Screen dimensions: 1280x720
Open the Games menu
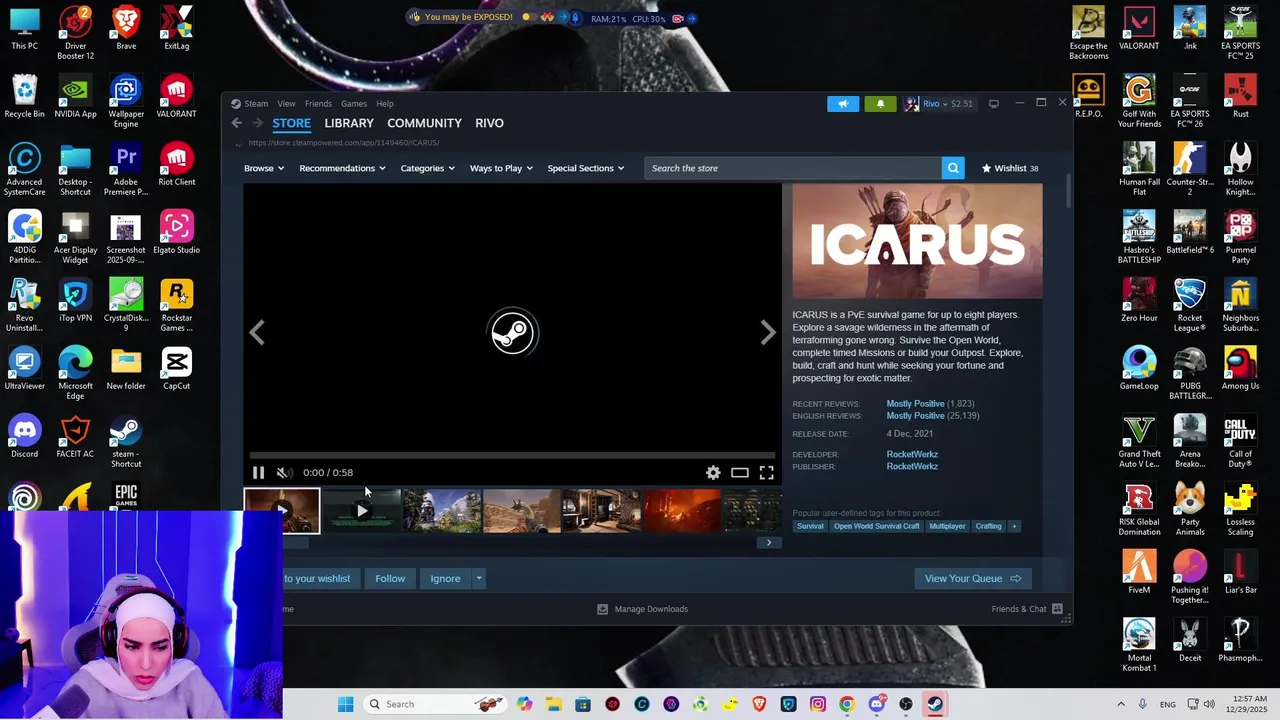[x=354, y=104]
